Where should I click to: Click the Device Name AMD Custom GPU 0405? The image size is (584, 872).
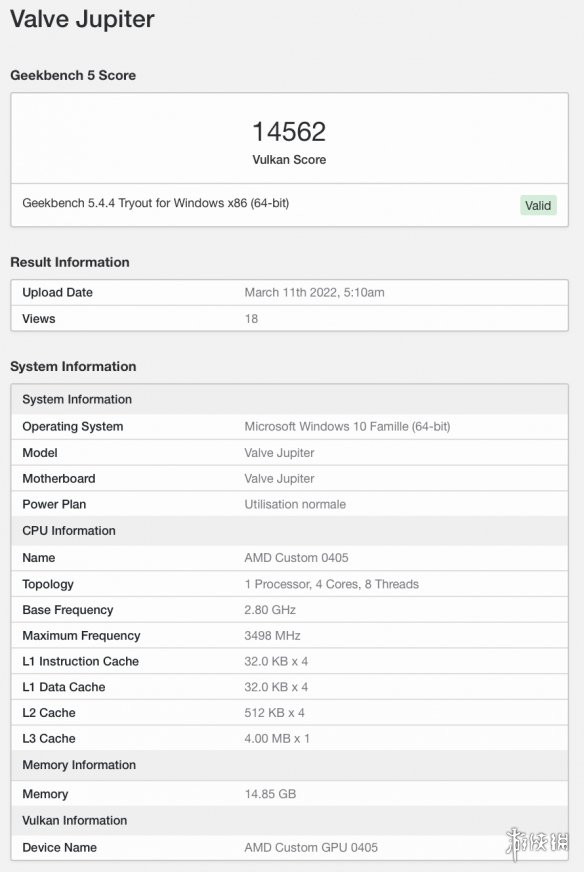tap(311, 848)
